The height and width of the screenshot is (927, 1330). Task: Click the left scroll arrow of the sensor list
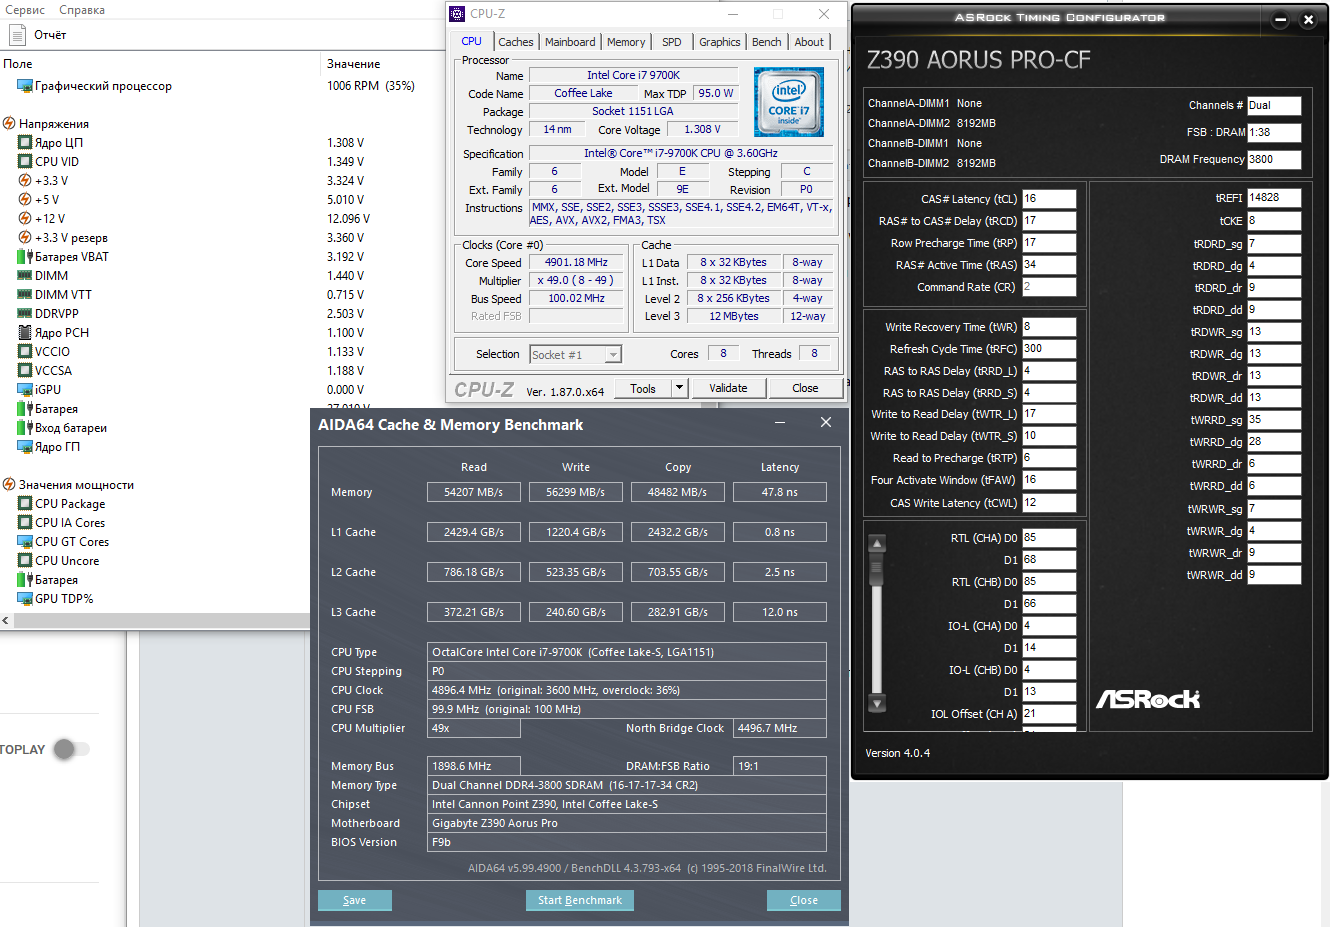6,621
